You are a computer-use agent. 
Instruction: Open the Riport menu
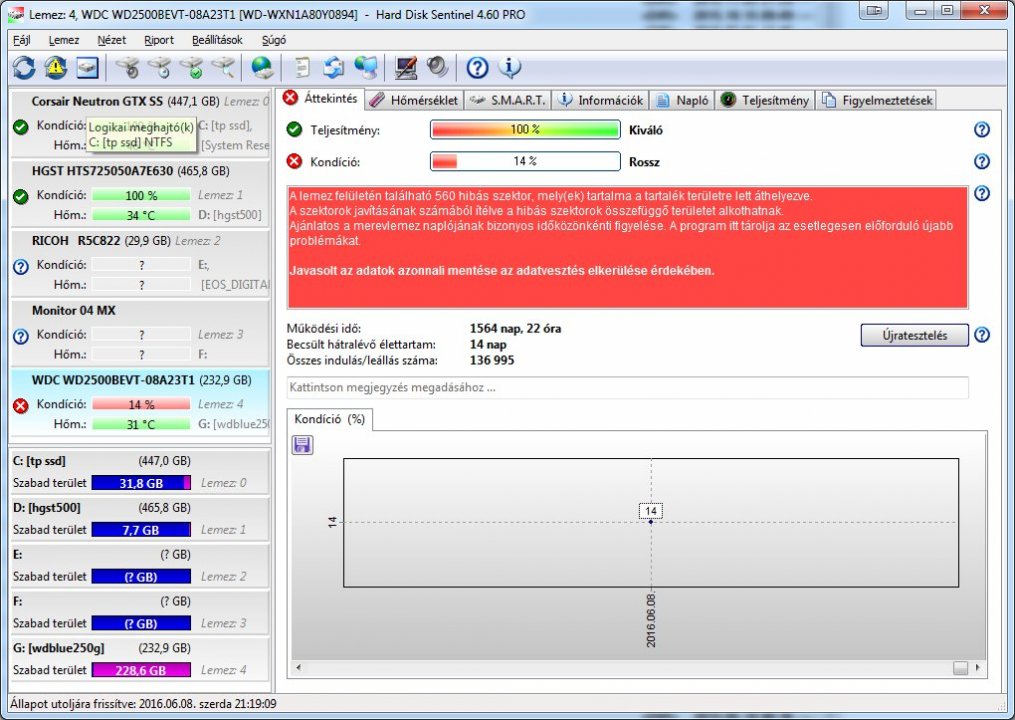[159, 40]
